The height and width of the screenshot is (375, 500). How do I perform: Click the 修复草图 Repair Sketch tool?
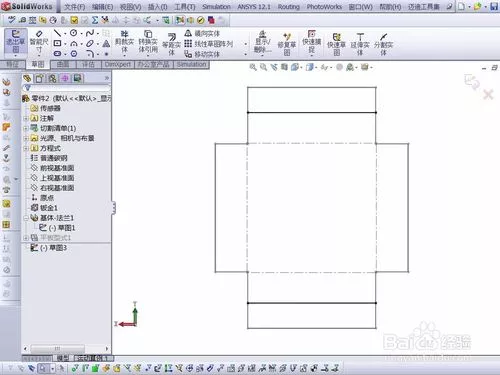[x=287, y=43]
